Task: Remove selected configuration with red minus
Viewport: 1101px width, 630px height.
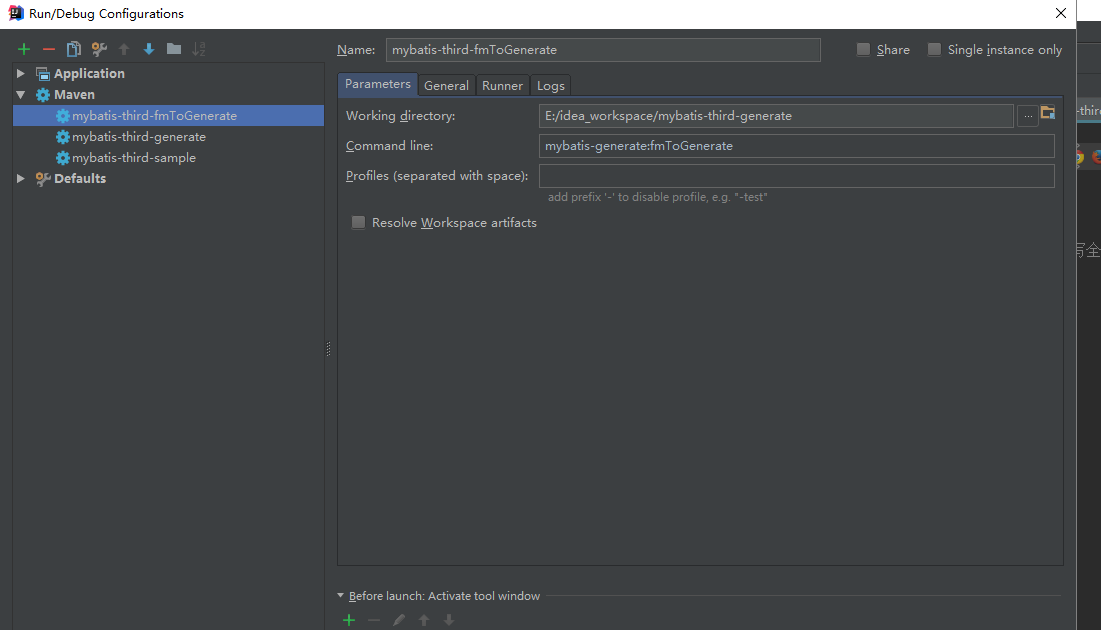Action: pos(48,49)
